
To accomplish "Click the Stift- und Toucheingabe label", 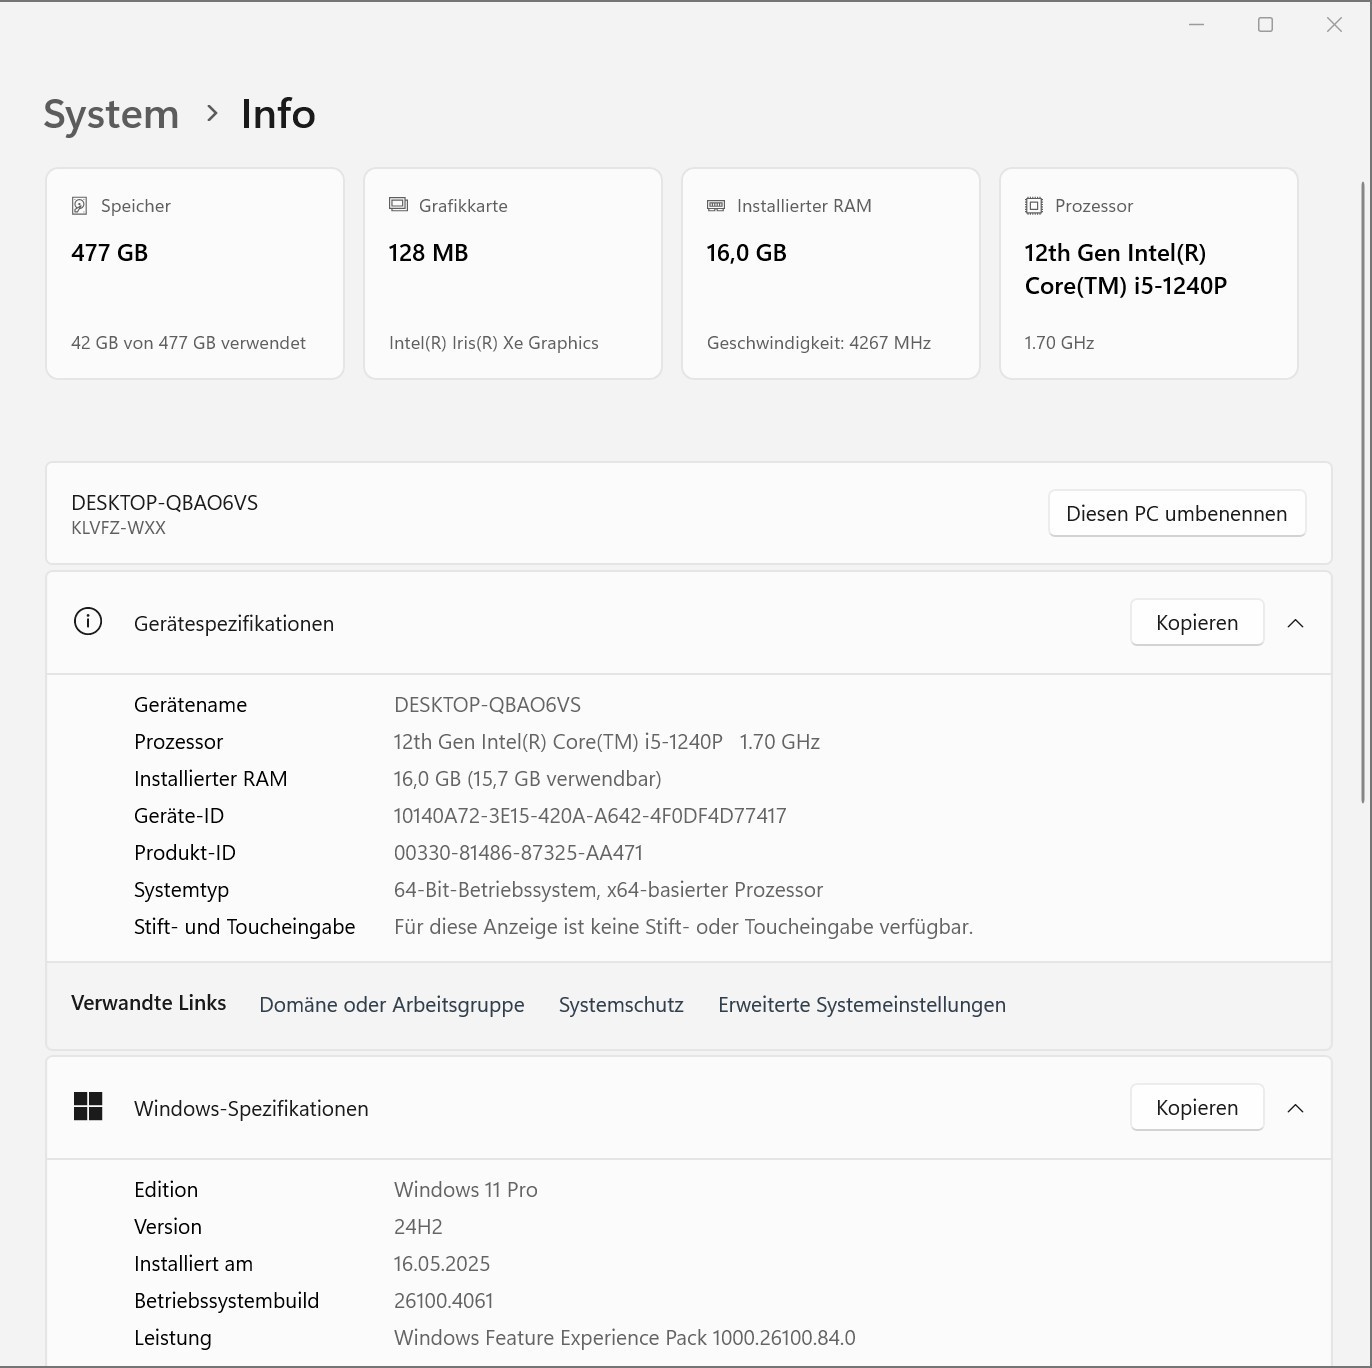I will [x=244, y=927].
